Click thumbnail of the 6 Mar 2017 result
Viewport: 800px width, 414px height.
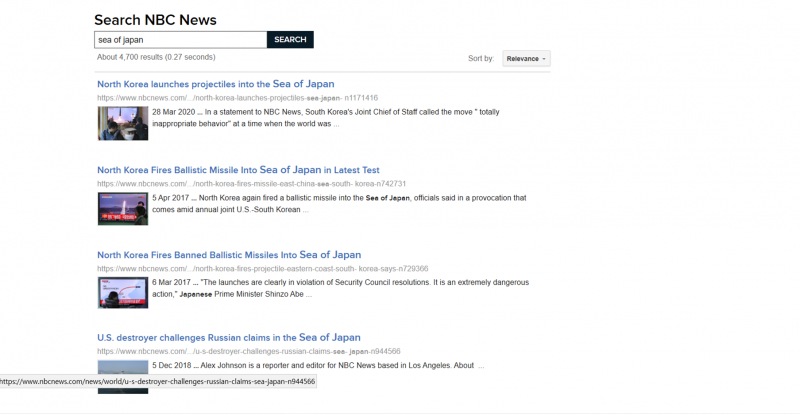122,293
